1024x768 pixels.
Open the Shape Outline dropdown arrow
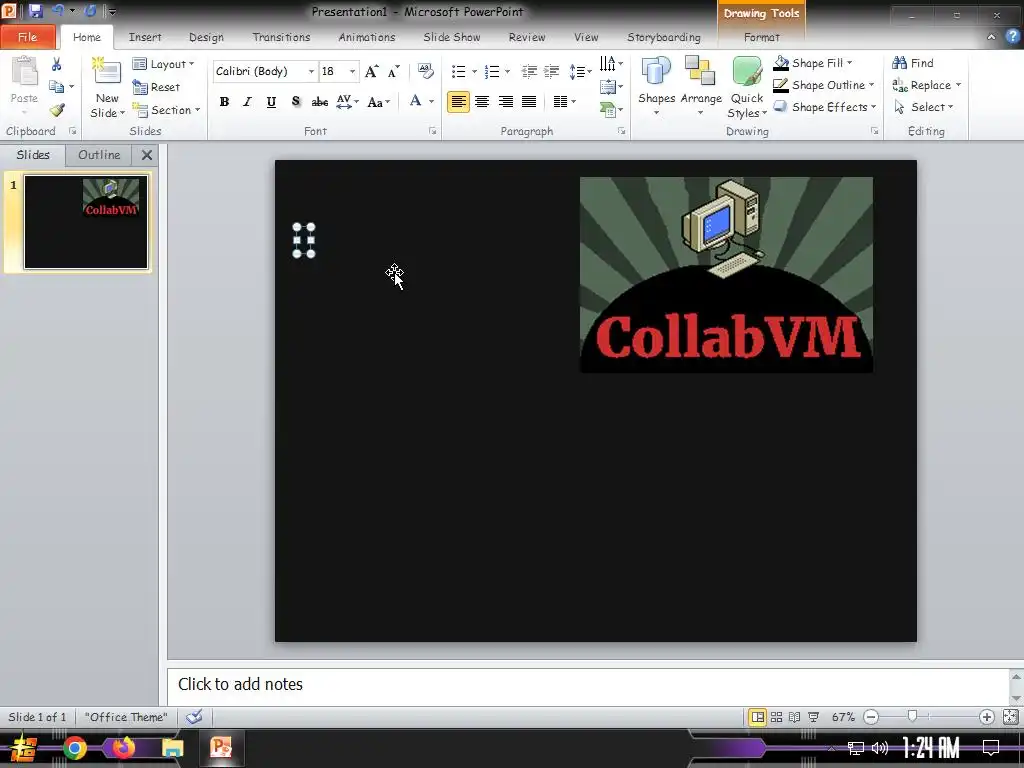pos(871,85)
